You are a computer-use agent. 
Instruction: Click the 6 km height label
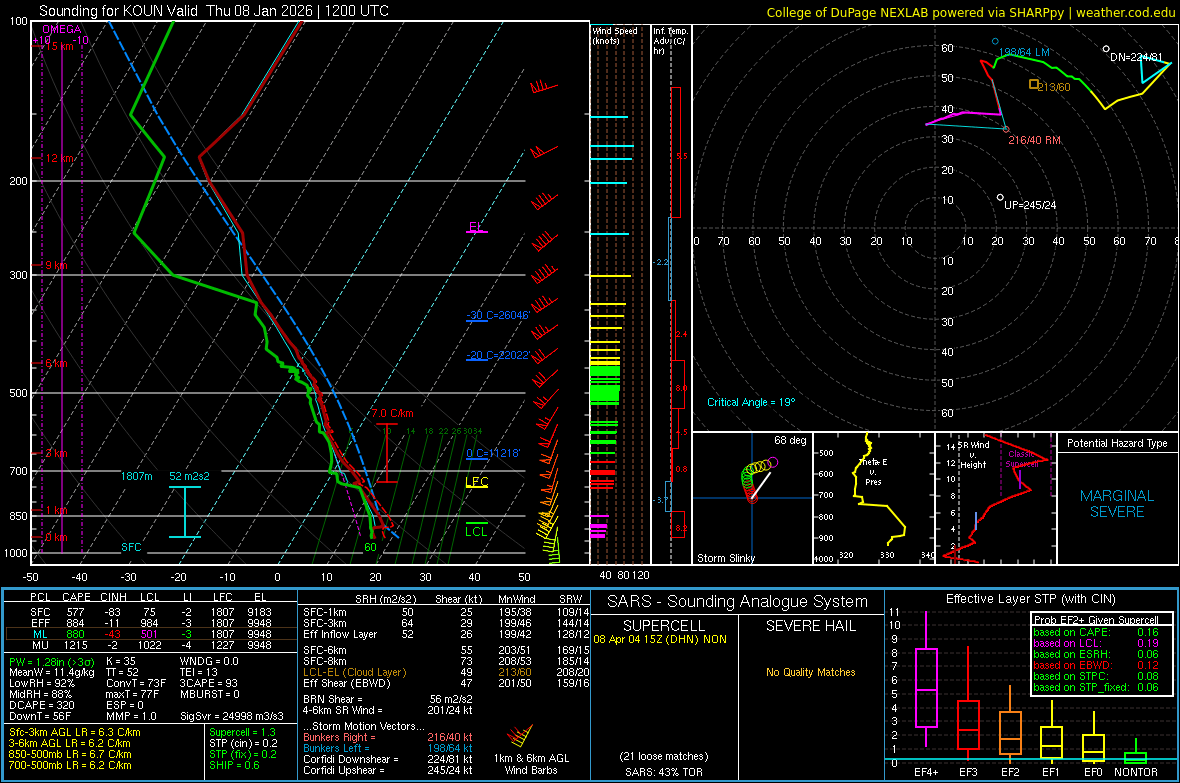click(x=56, y=364)
